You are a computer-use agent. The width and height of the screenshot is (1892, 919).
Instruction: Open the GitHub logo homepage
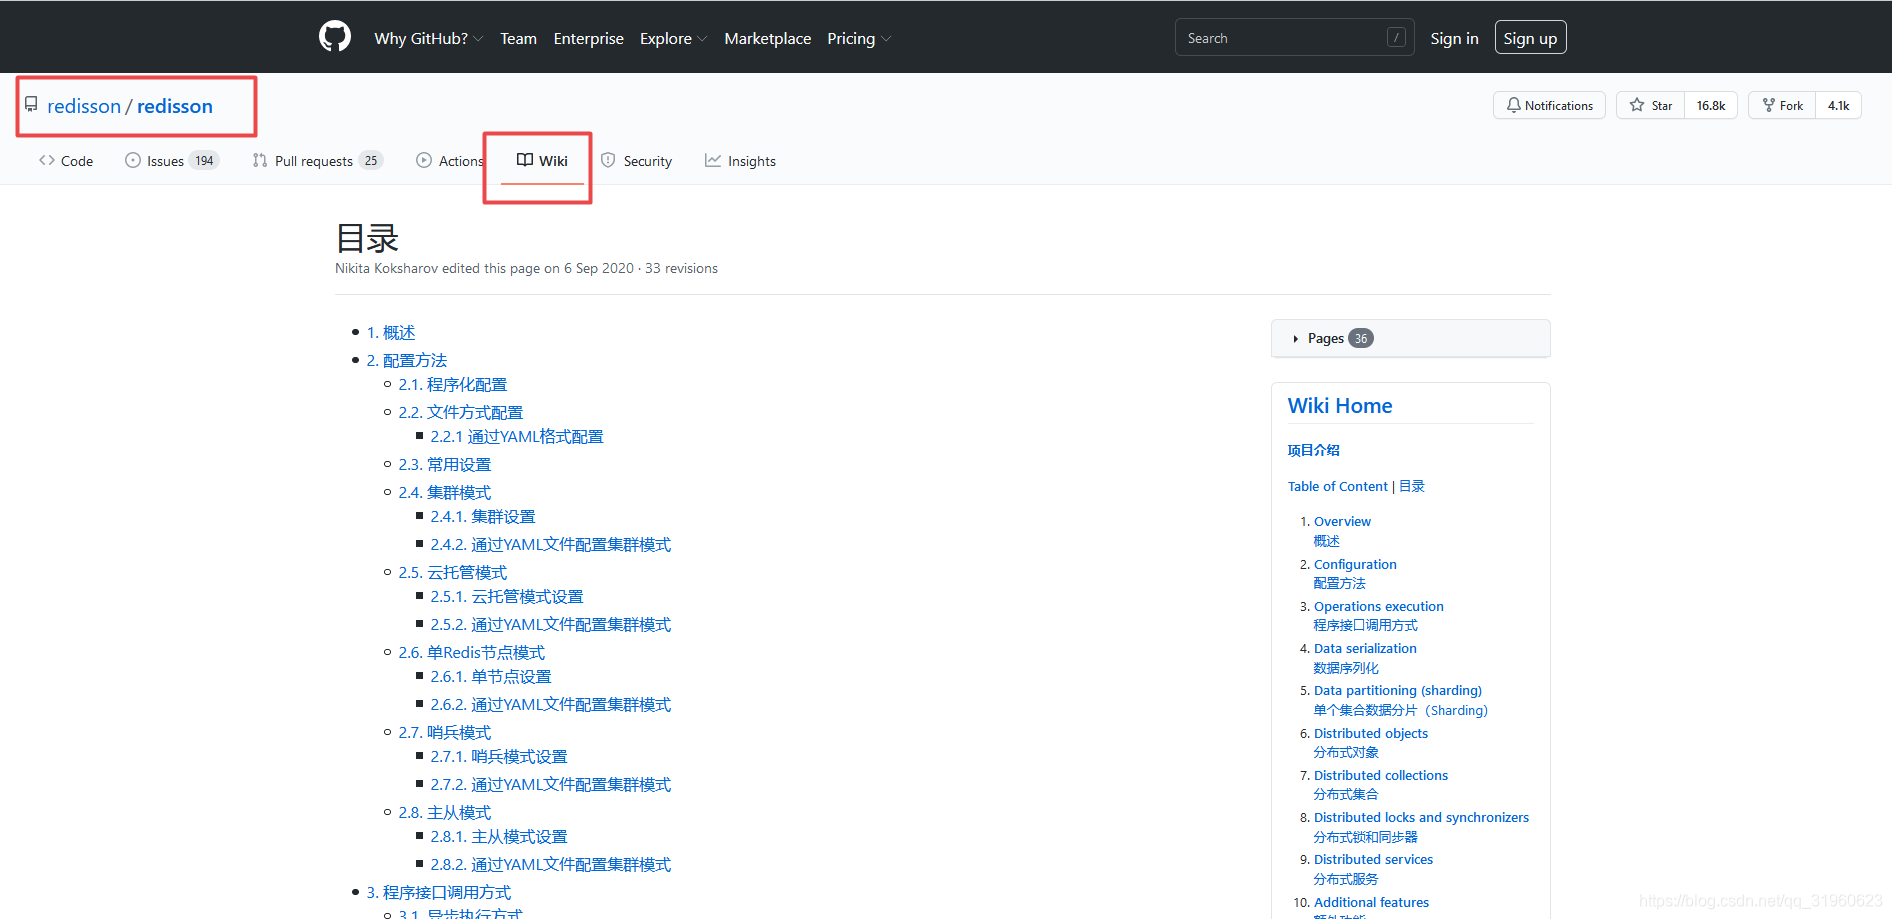335,37
